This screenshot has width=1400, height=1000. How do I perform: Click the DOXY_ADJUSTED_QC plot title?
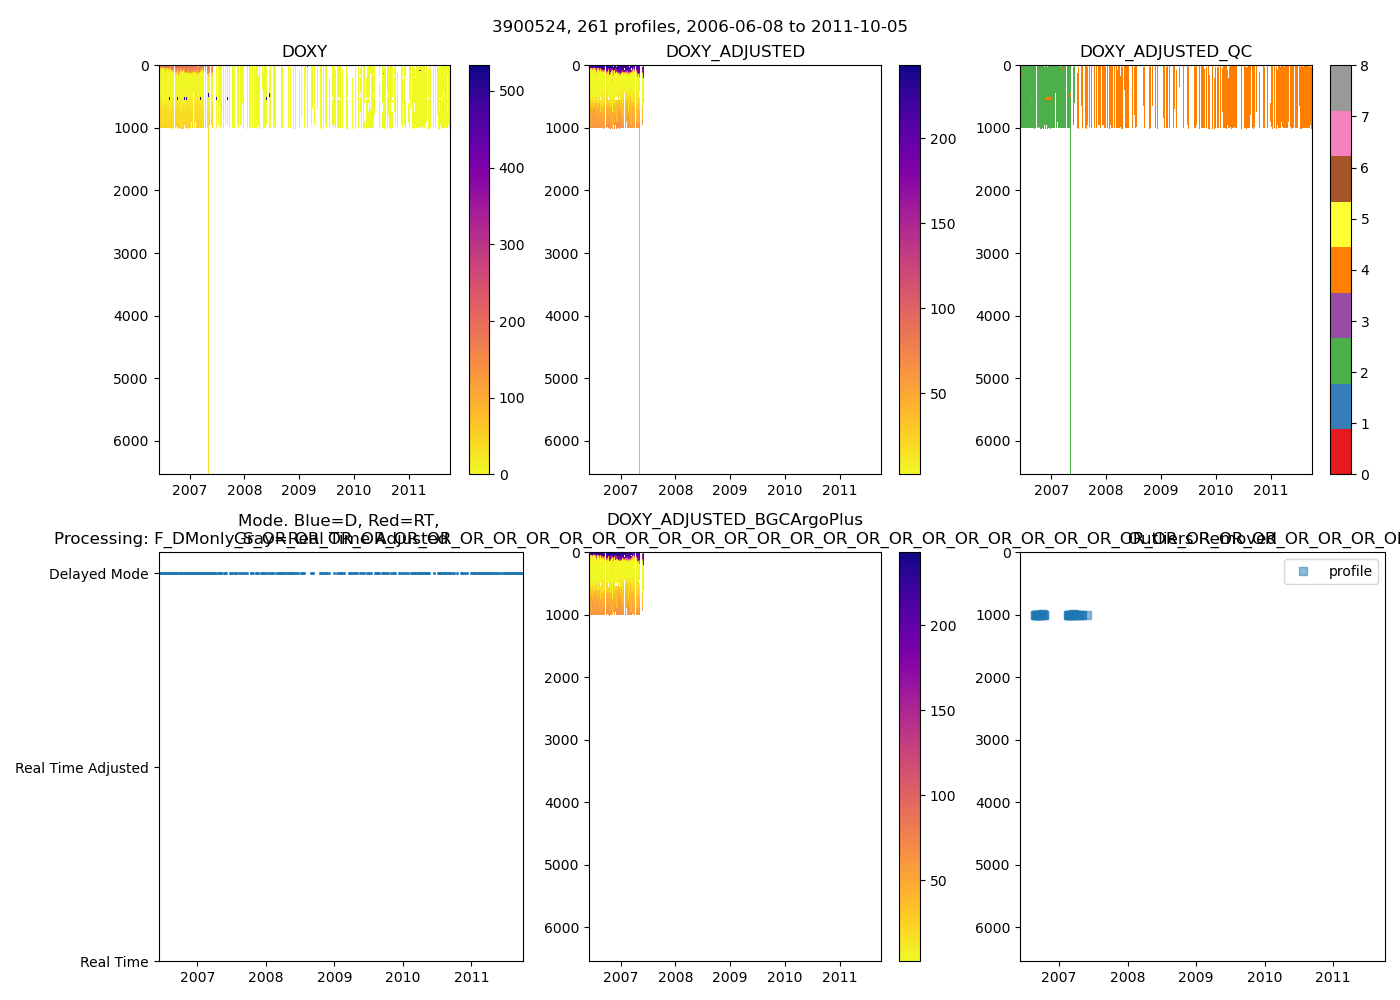[x=1165, y=52]
